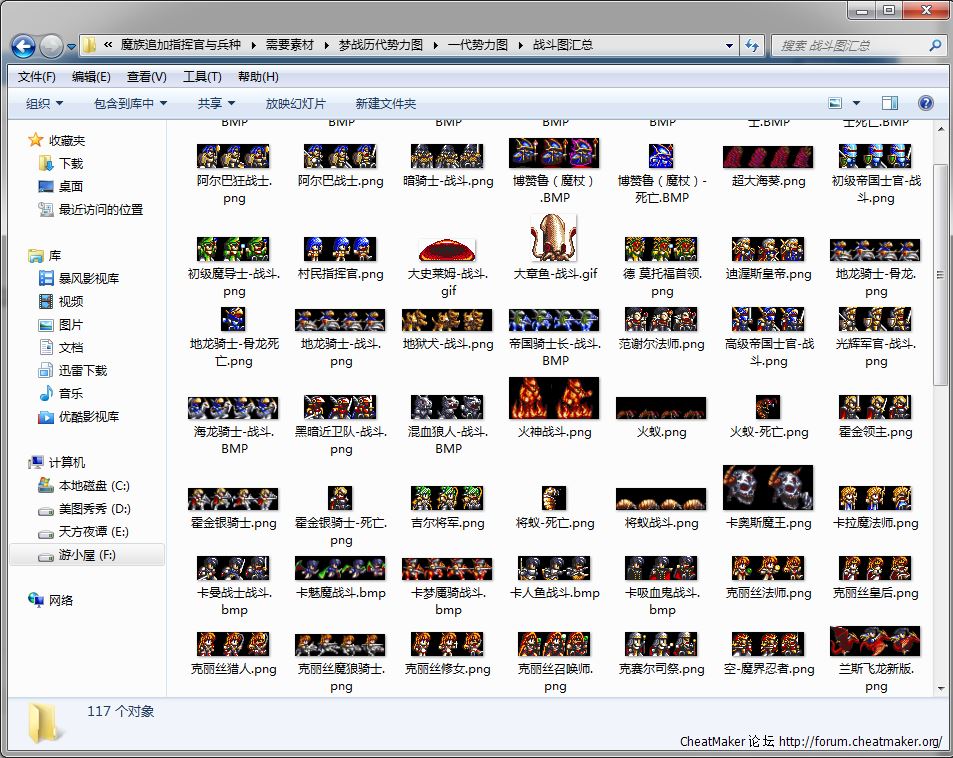This screenshot has width=953, height=758.
Task: Click the refresh button beside address bar
Action: (x=752, y=46)
